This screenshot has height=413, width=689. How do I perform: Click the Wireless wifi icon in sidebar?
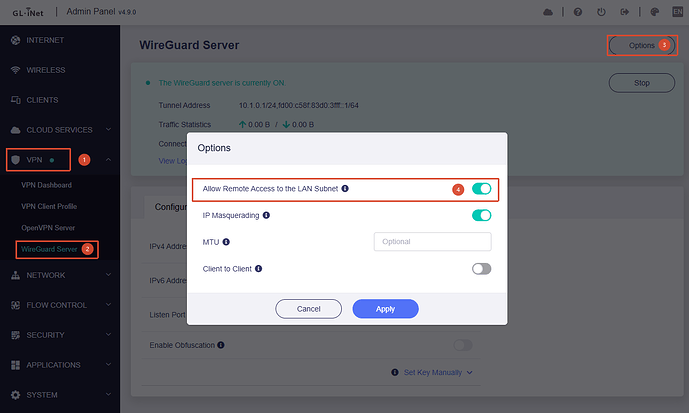click(15, 70)
